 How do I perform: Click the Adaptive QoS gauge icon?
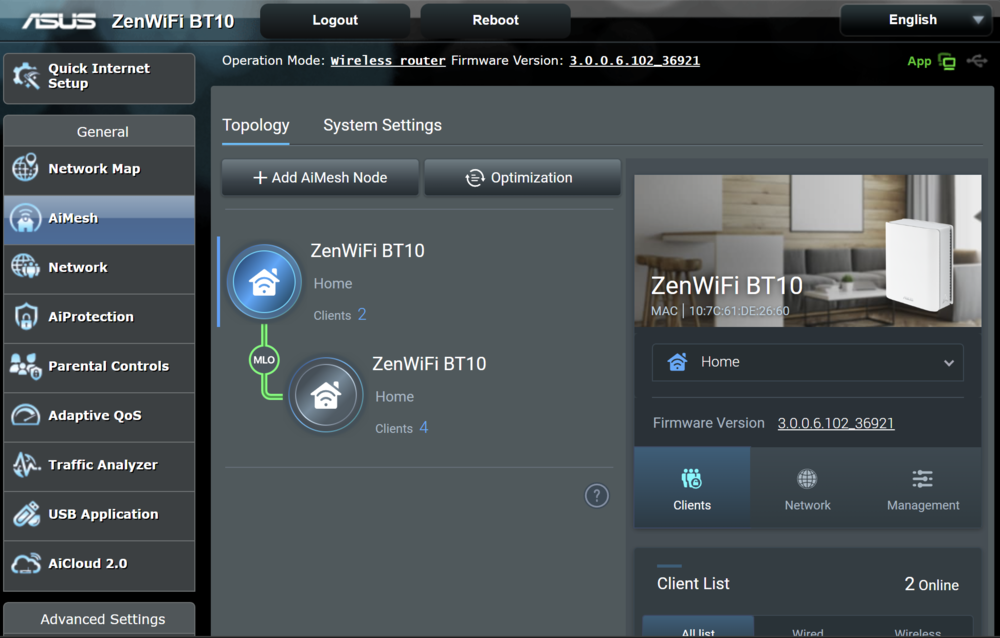click(x=25, y=415)
